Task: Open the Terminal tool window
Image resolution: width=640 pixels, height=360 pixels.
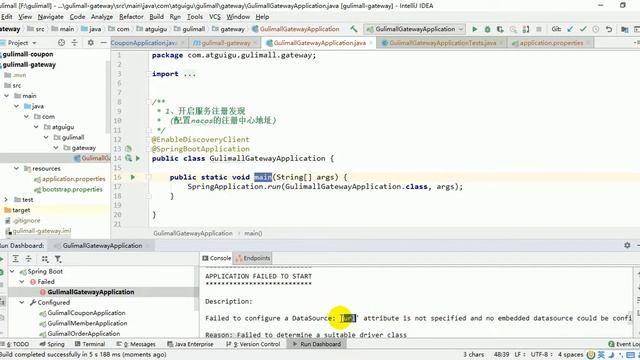Action: pos(90,344)
